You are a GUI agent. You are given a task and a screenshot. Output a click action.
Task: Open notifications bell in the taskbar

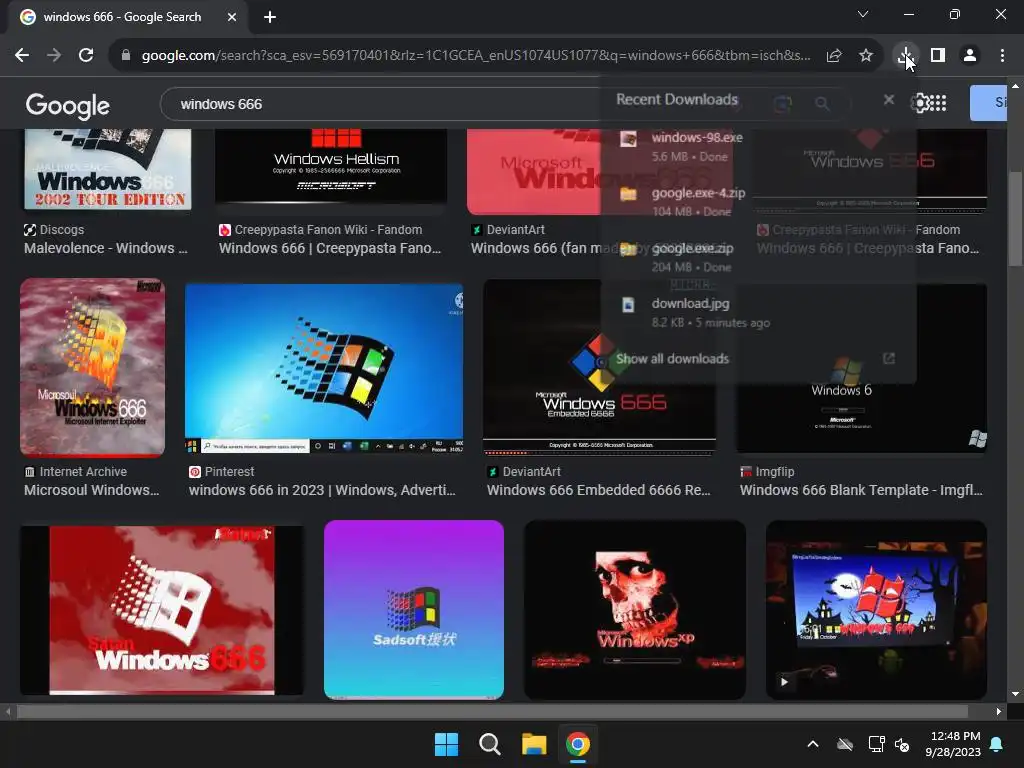(x=997, y=744)
